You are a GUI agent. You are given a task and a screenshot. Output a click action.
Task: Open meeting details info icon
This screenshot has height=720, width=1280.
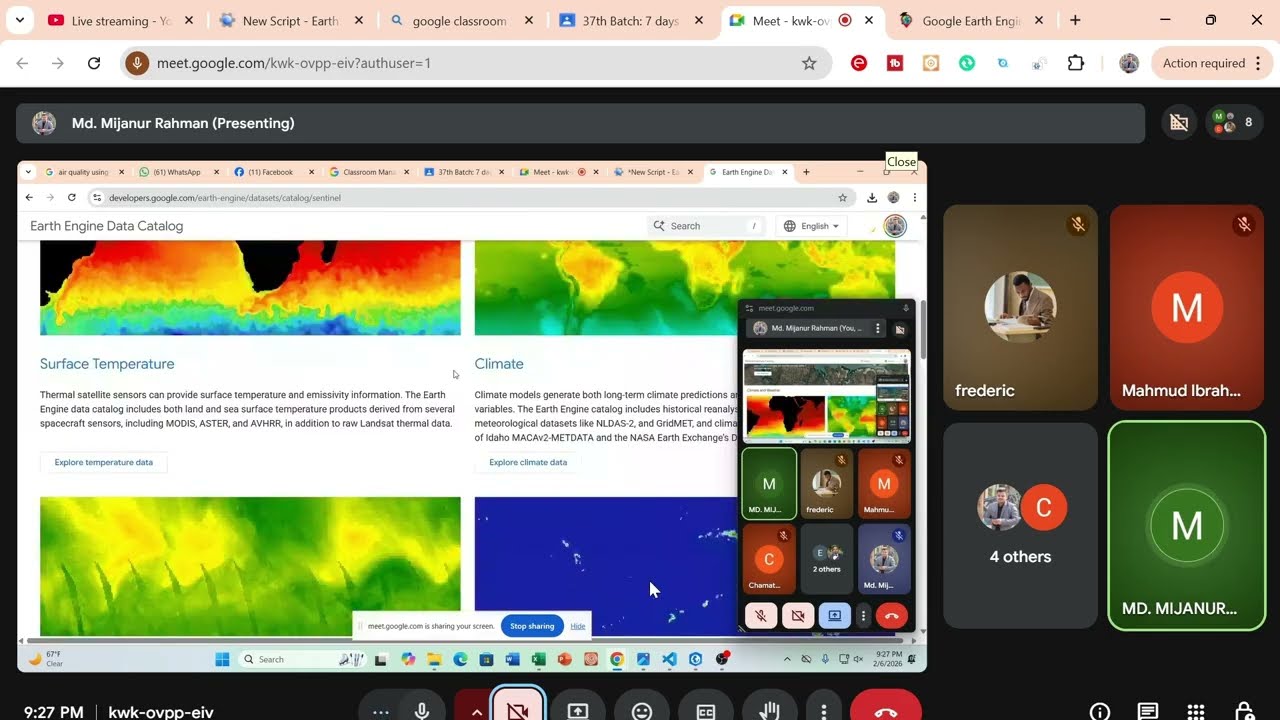(1100, 711)
